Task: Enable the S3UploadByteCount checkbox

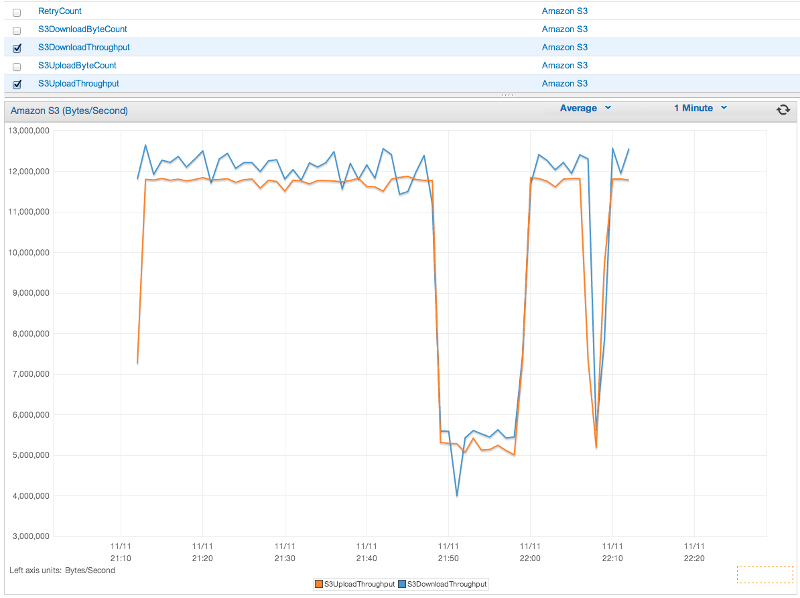Action: (16, 65)
